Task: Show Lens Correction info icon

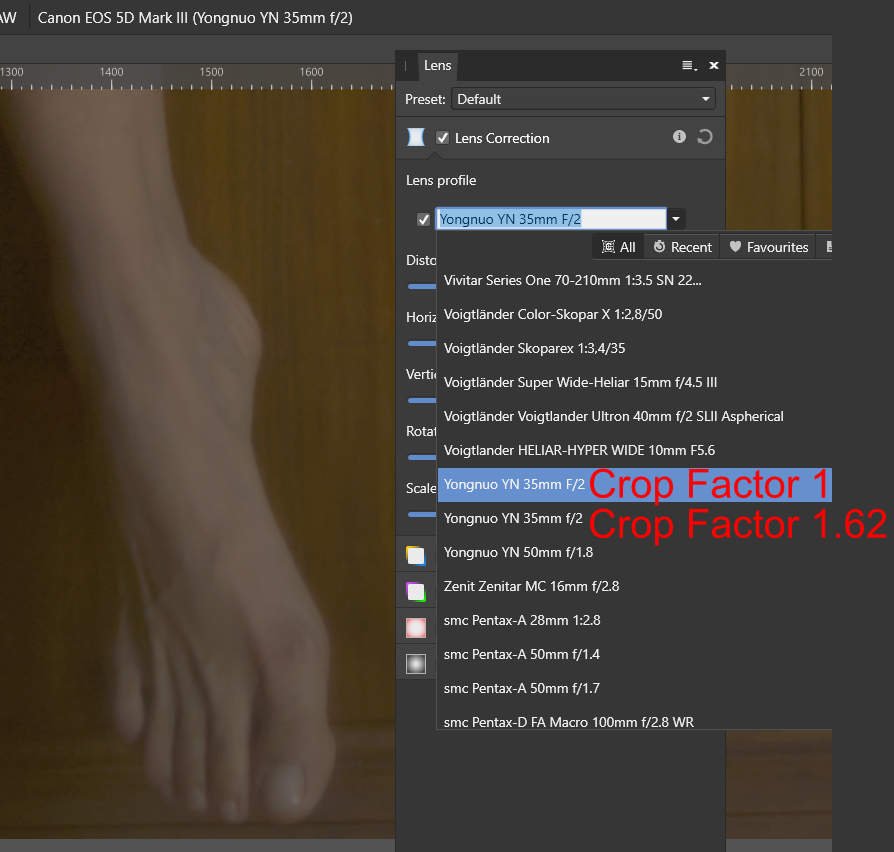Action: coord(678,137)
